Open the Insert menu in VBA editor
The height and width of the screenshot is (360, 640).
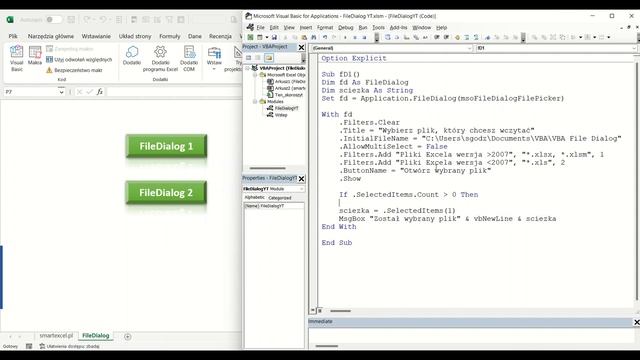tap(306, 28)
